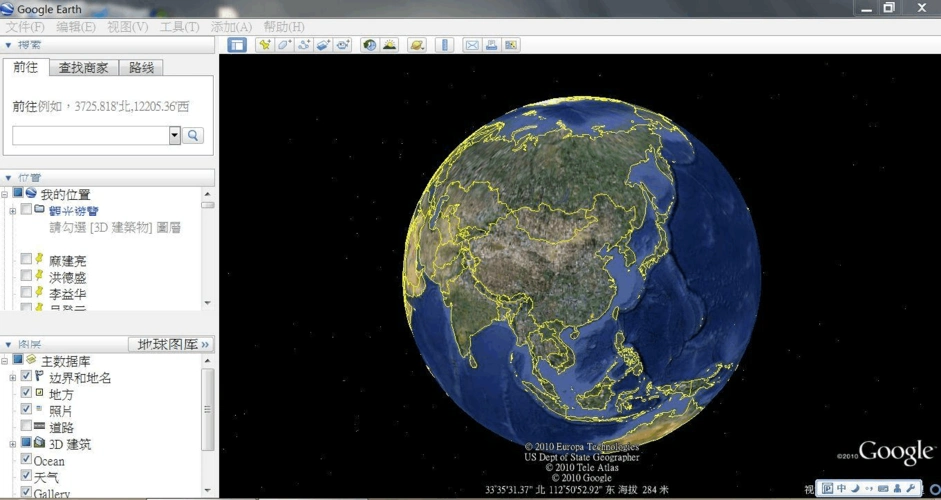
Task: Open the search history dropdown arrow
Action: click(175, 135)
